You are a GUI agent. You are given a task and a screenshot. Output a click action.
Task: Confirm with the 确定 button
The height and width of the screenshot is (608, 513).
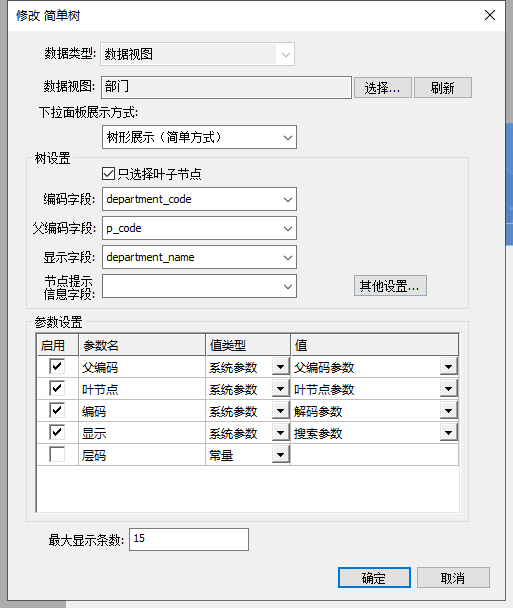(374, 578)
